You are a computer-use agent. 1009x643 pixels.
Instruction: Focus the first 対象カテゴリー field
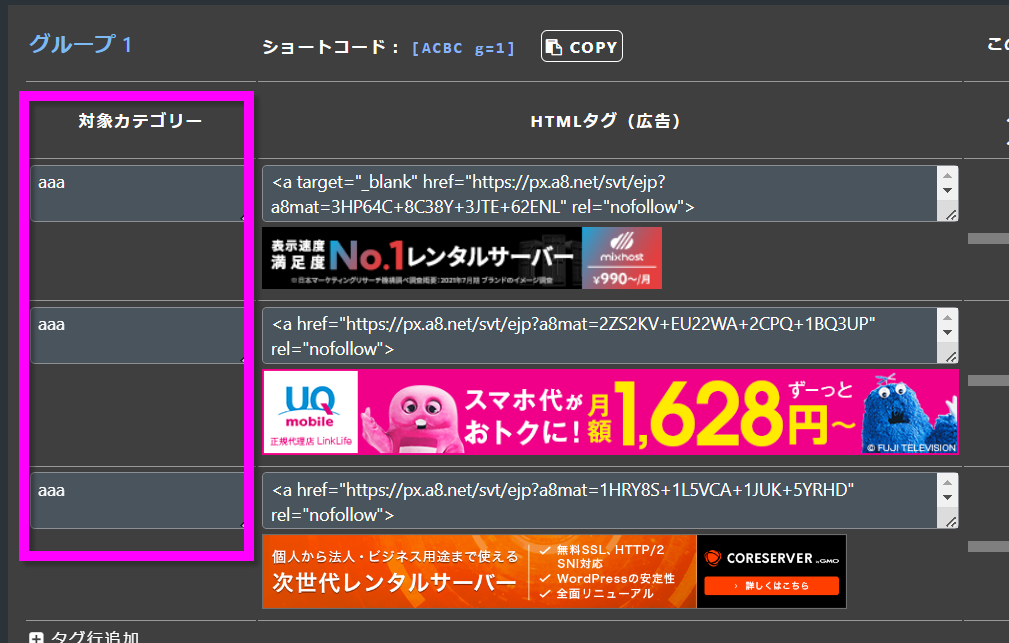[x=135, y=193]
